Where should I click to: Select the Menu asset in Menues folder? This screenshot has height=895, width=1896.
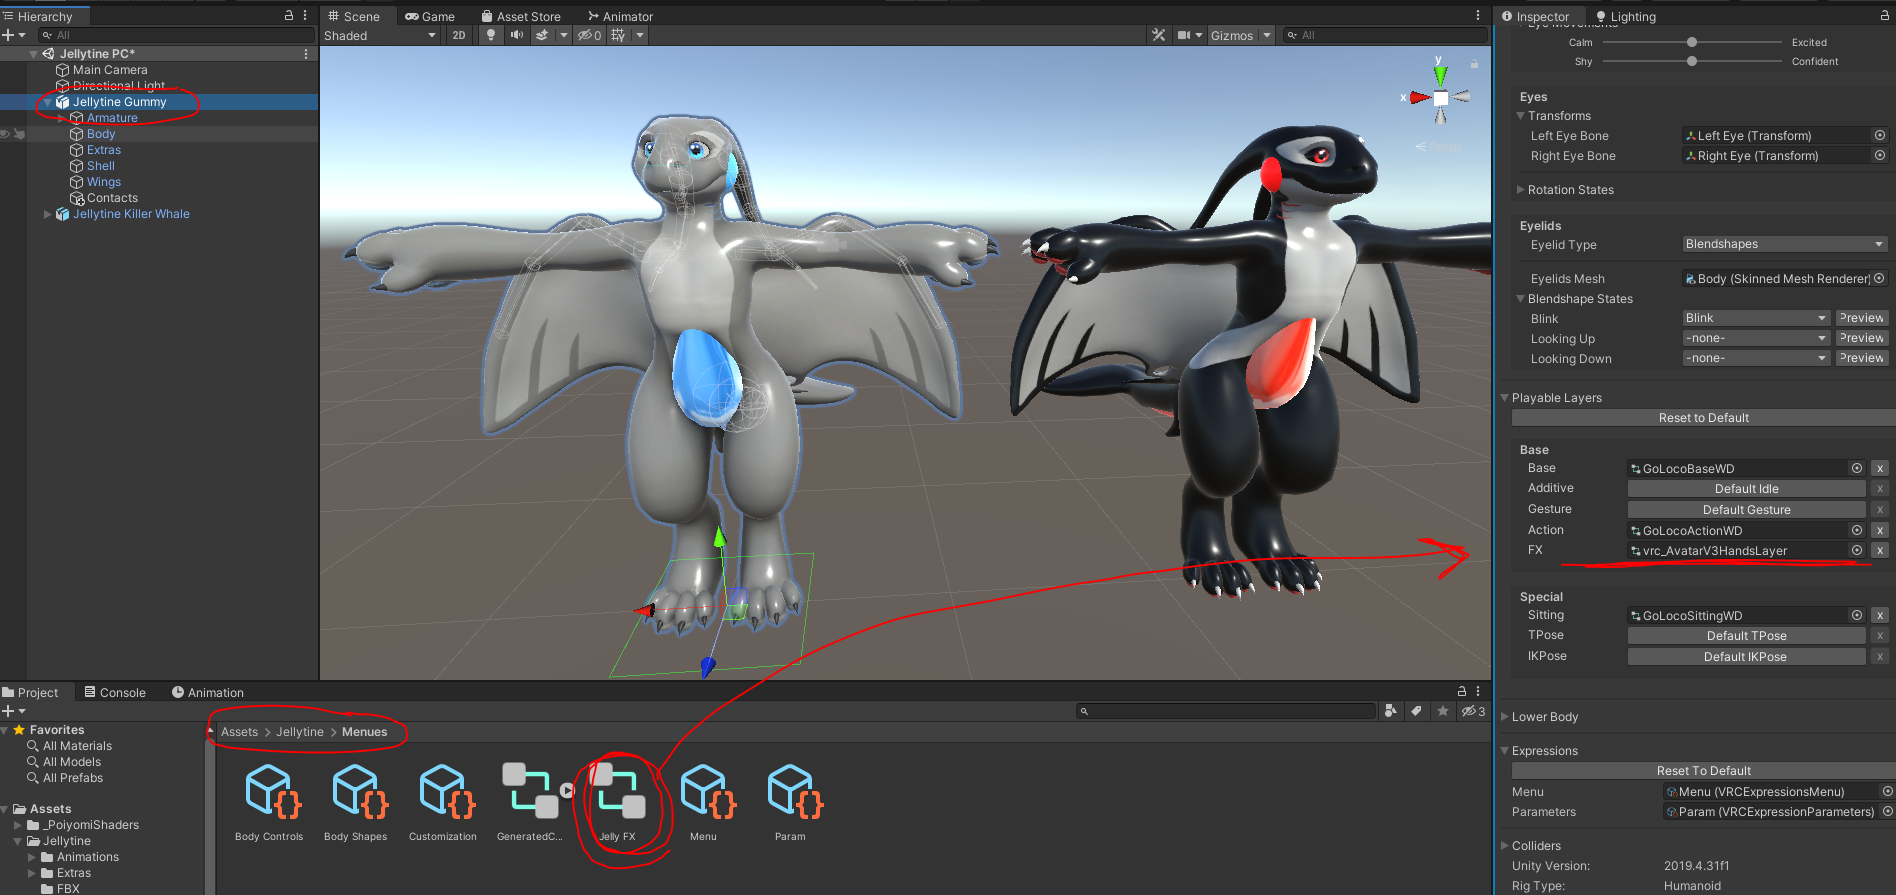click(706, 791)
